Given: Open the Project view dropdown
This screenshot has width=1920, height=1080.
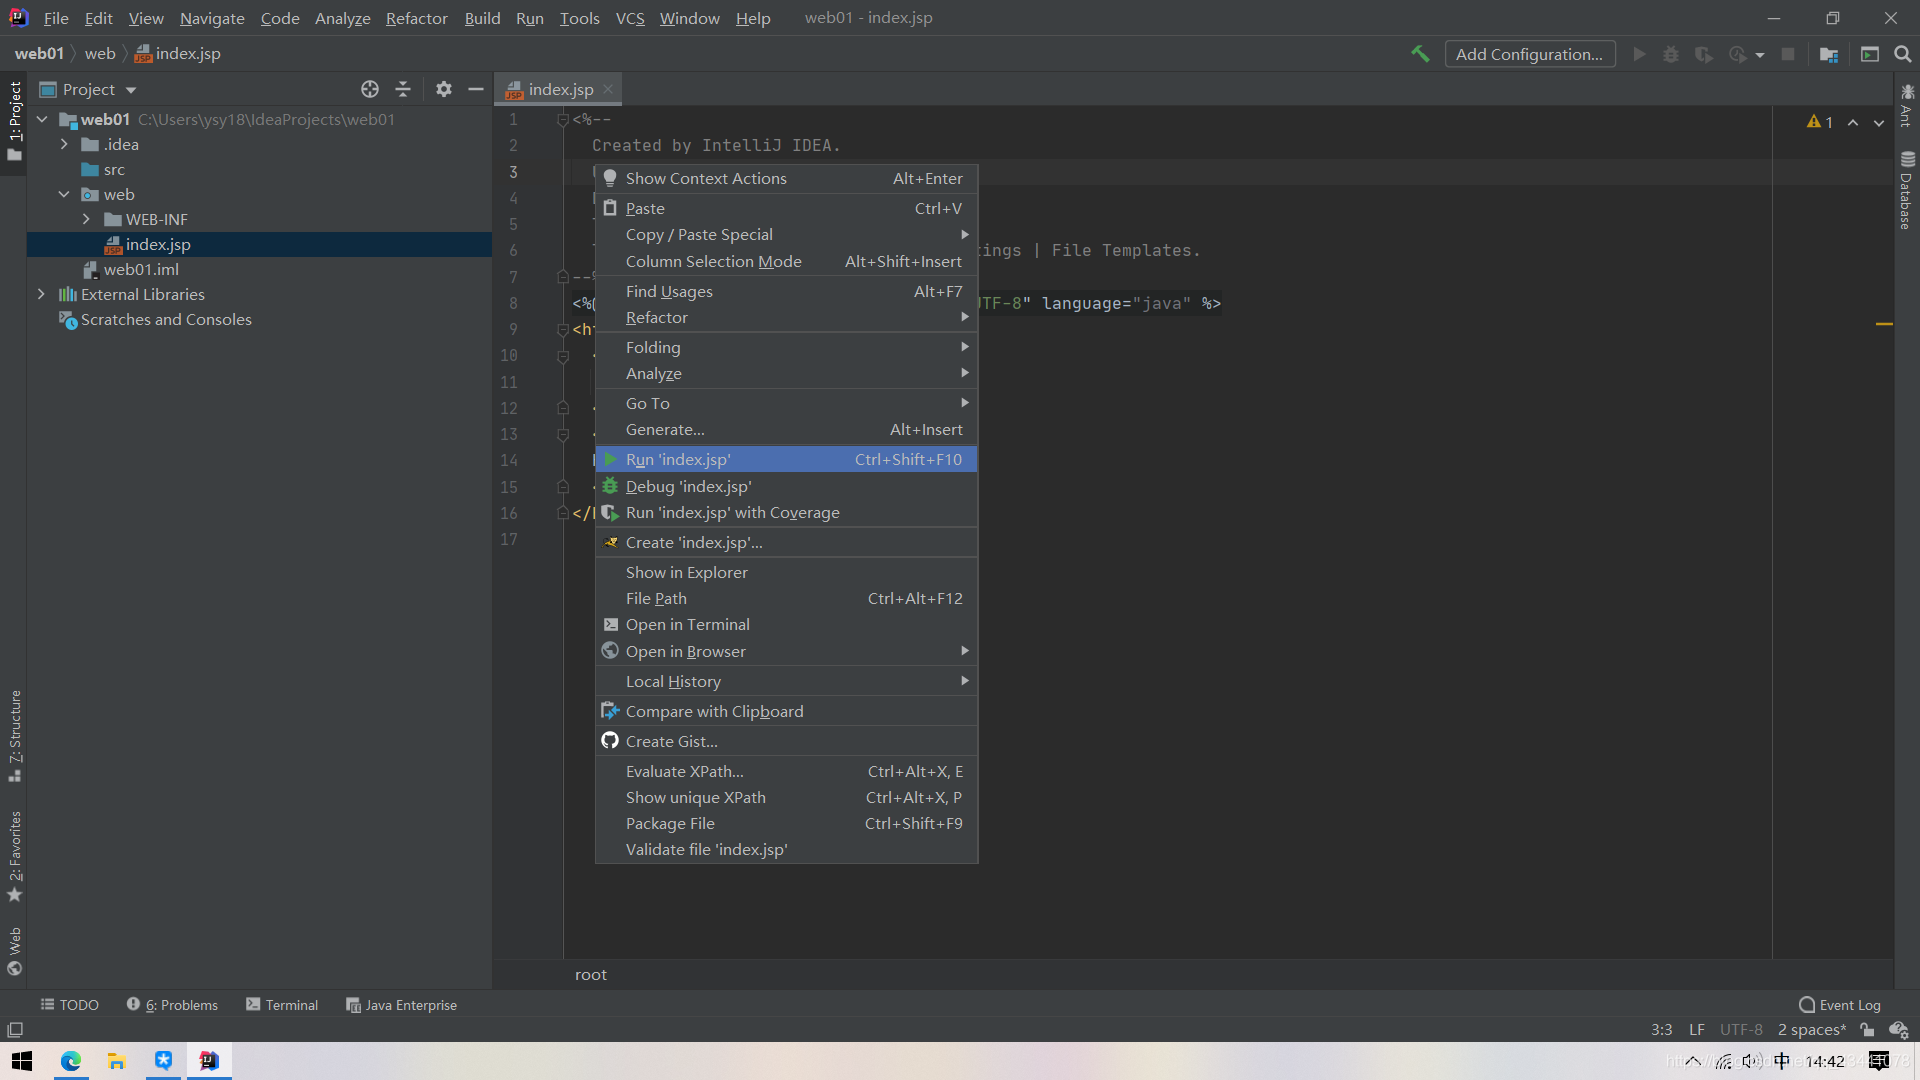Looking at the screenshot, I should pyautogui.click(x=131, y=90).
